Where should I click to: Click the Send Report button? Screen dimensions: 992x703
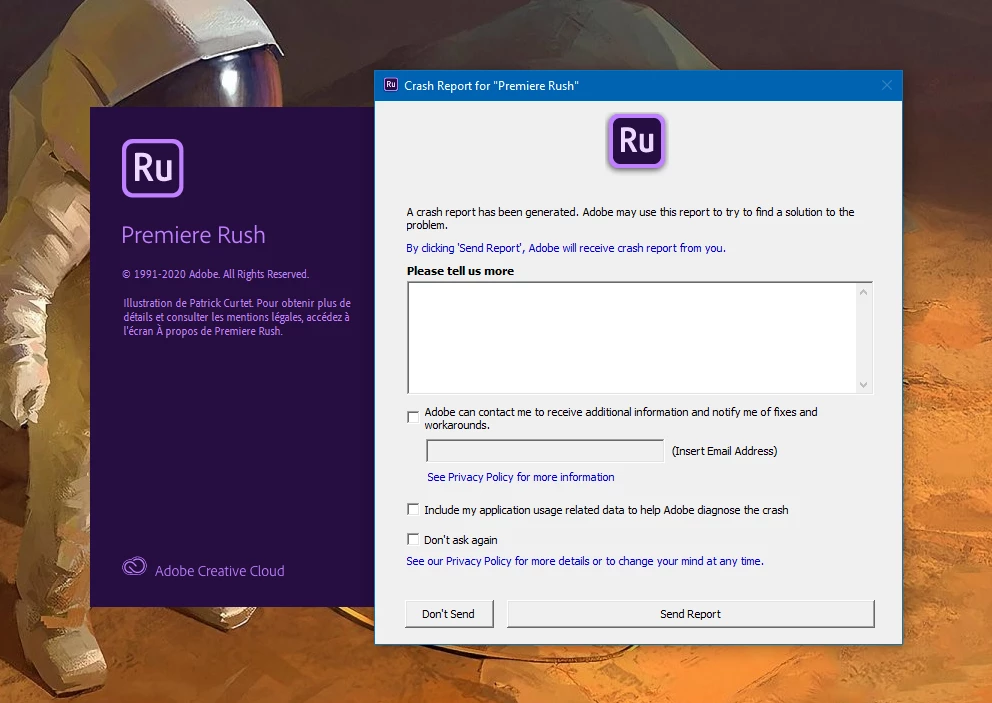(x=691, y=614)
